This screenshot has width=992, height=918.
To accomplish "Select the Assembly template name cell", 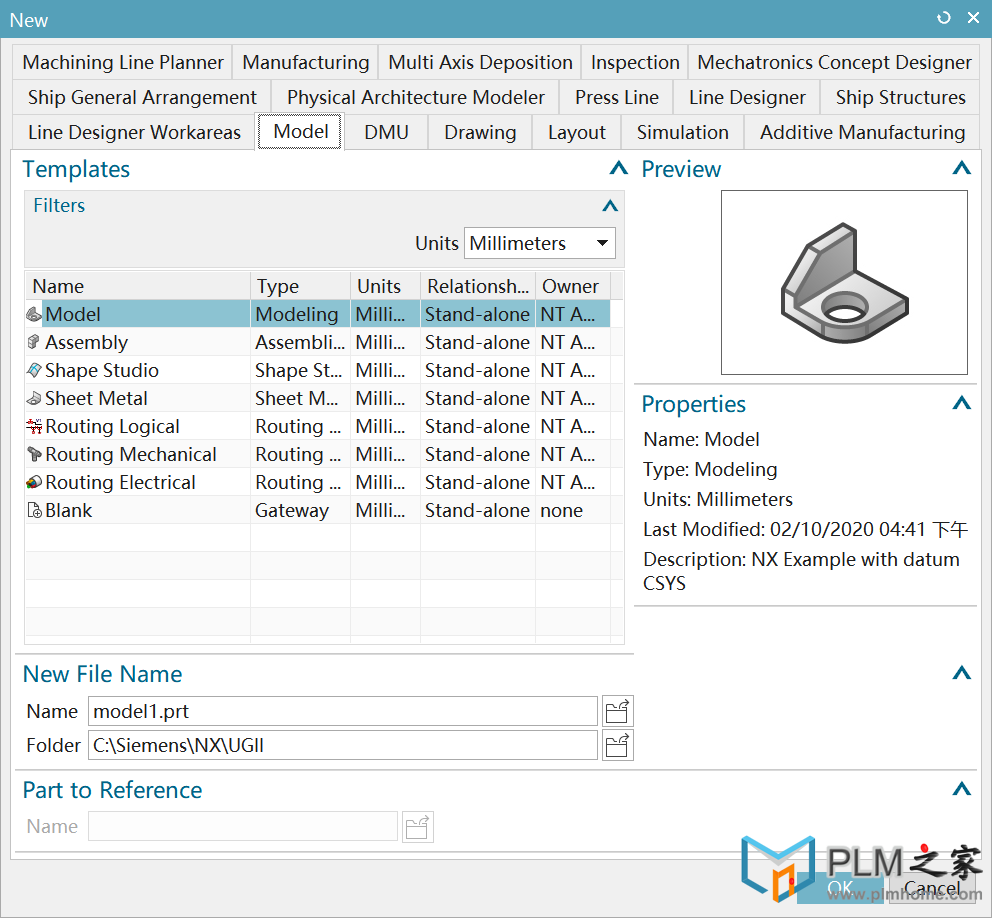I will tap(138, 342).
